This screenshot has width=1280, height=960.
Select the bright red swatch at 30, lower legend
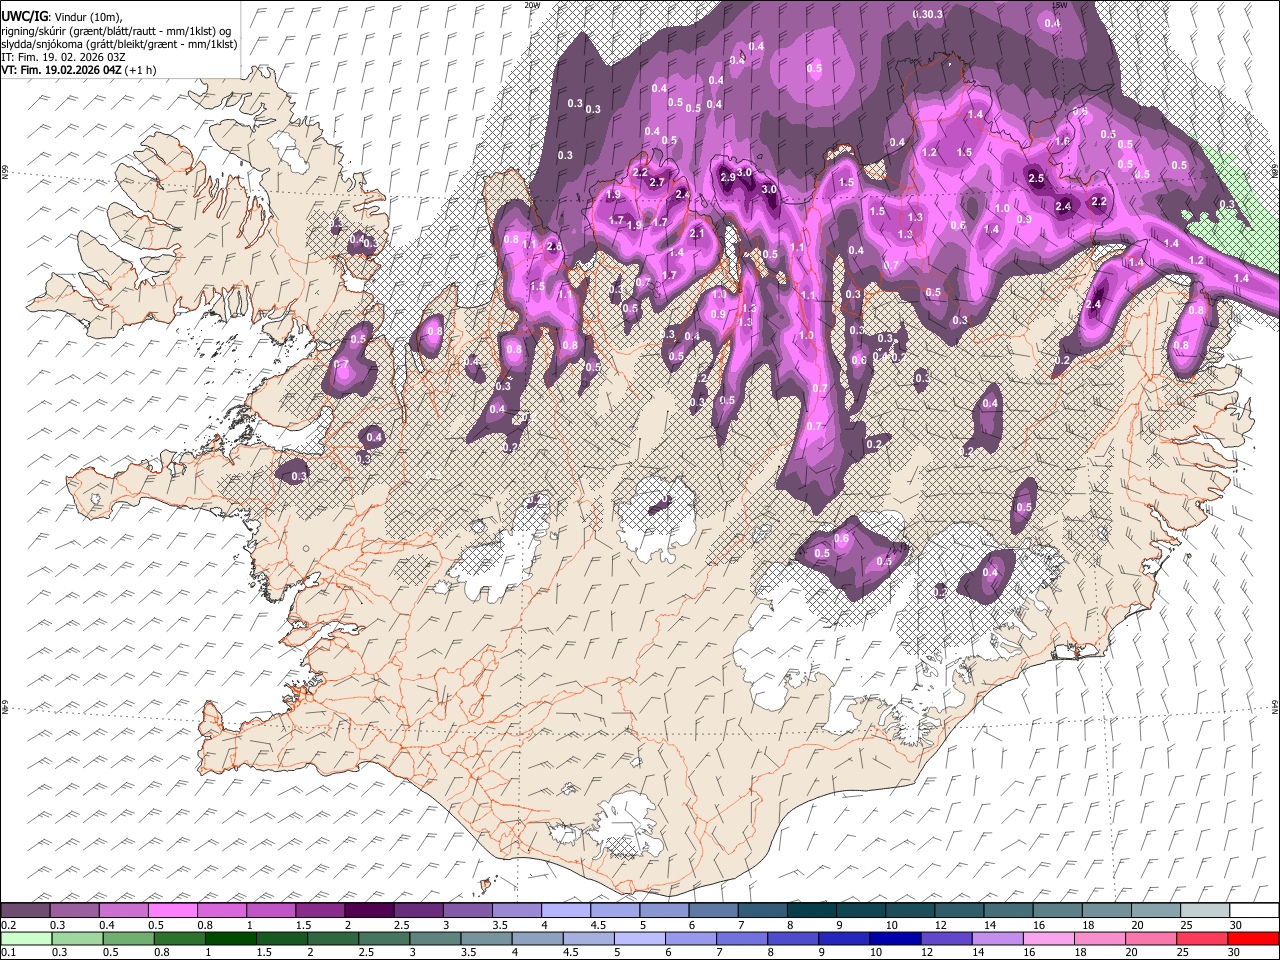(1252, 938)
